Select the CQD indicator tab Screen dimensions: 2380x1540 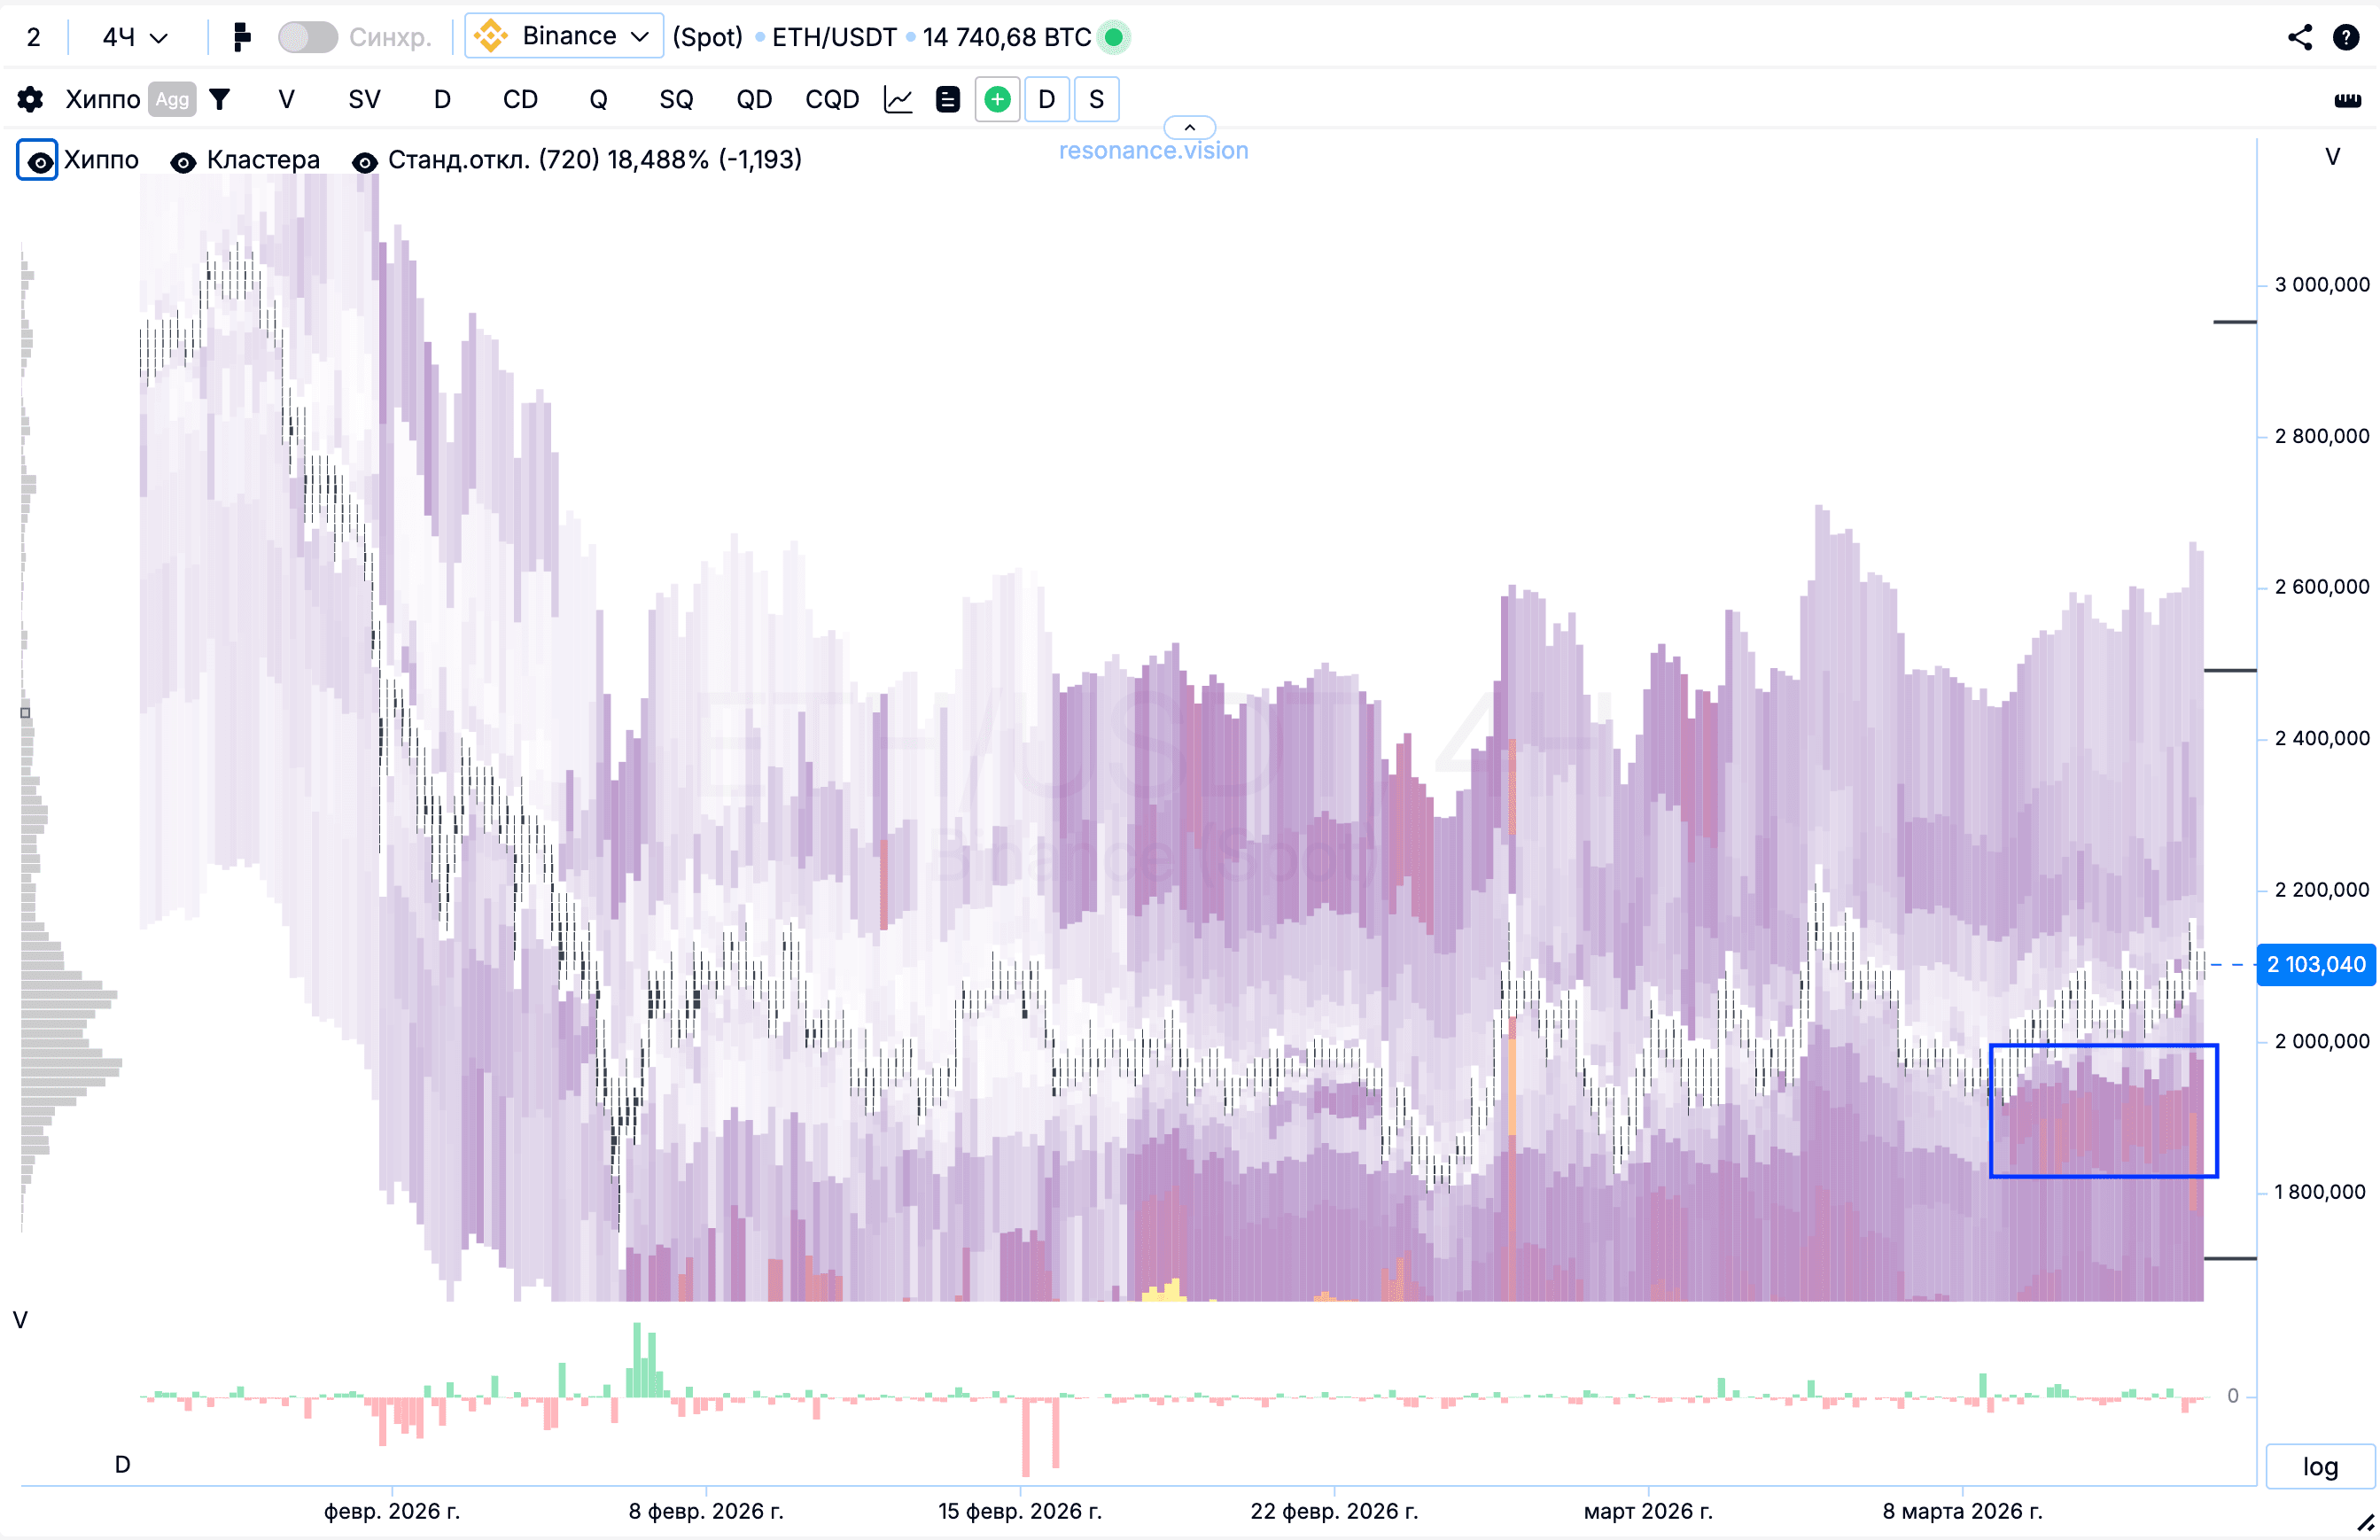(831, 99)
